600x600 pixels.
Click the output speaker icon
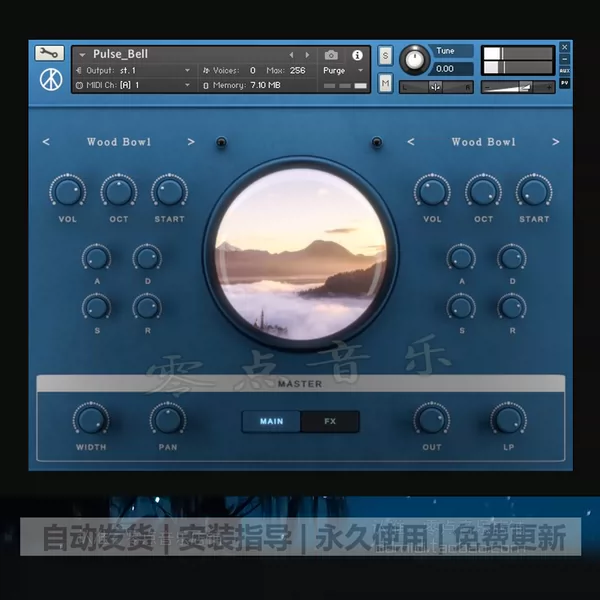[79, 70]
